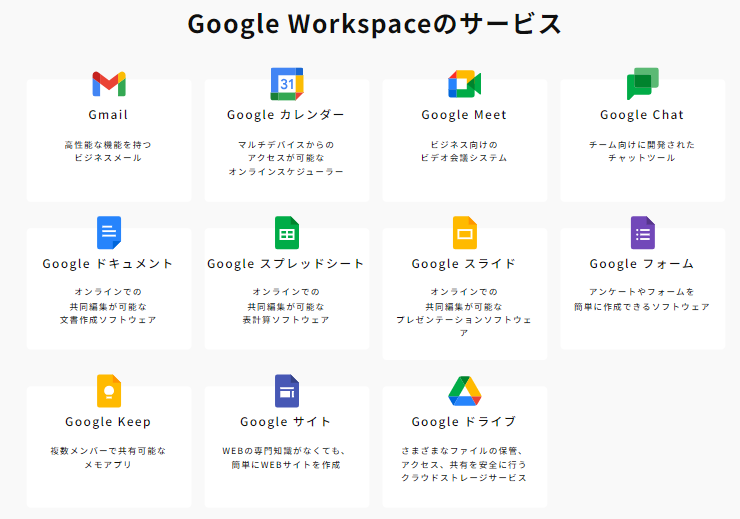
Task: Click the Google Meet camera icon
Action: pyautogui.click(x=464, y=84)
